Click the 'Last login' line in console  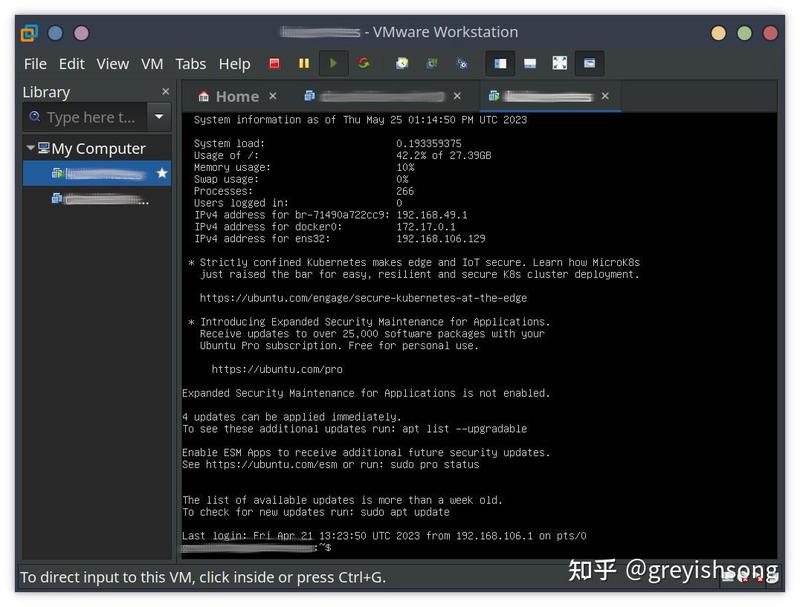[384, 536]
